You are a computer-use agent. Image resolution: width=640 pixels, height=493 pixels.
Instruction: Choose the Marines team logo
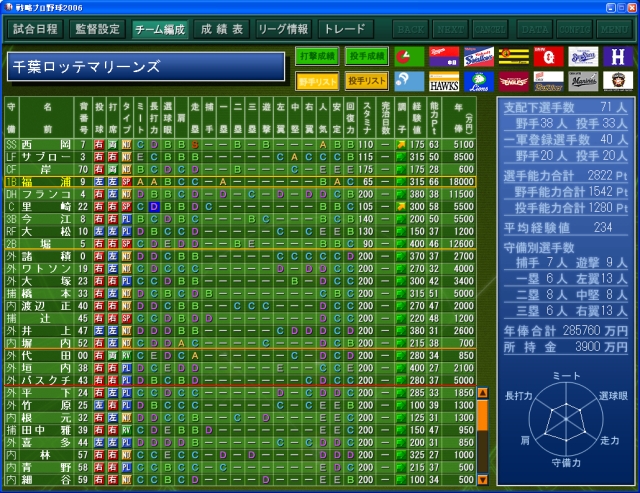click(x=583, y=81)
